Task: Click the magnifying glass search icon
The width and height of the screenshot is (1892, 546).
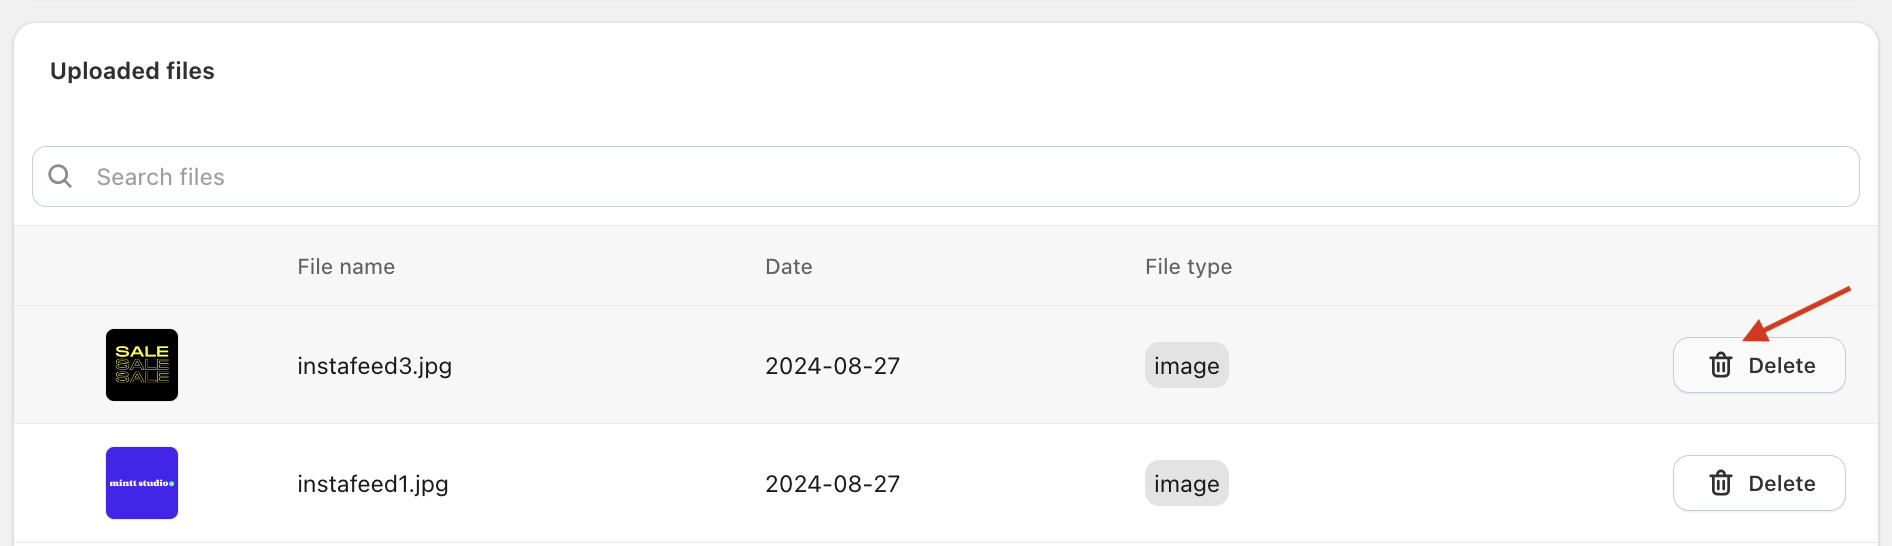Action: click(60, 176)
